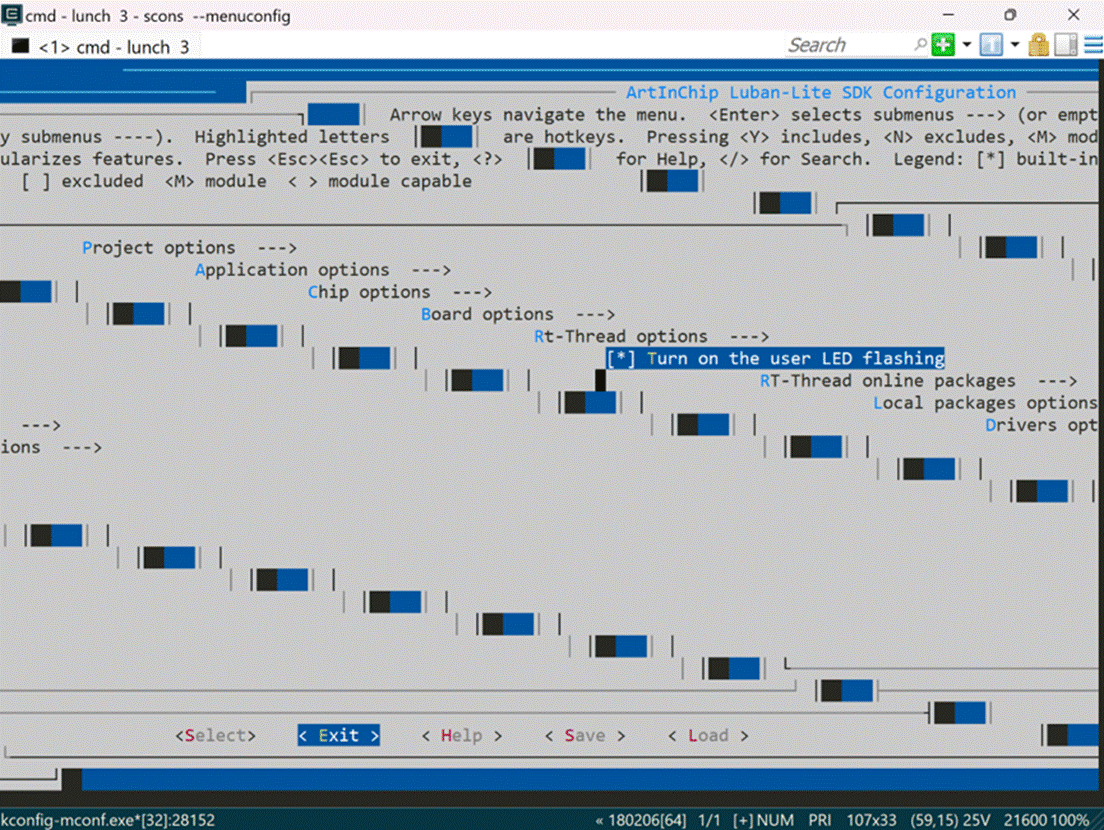
Task: Click the highlighted < Exit > button
Action: pos(339,736)
